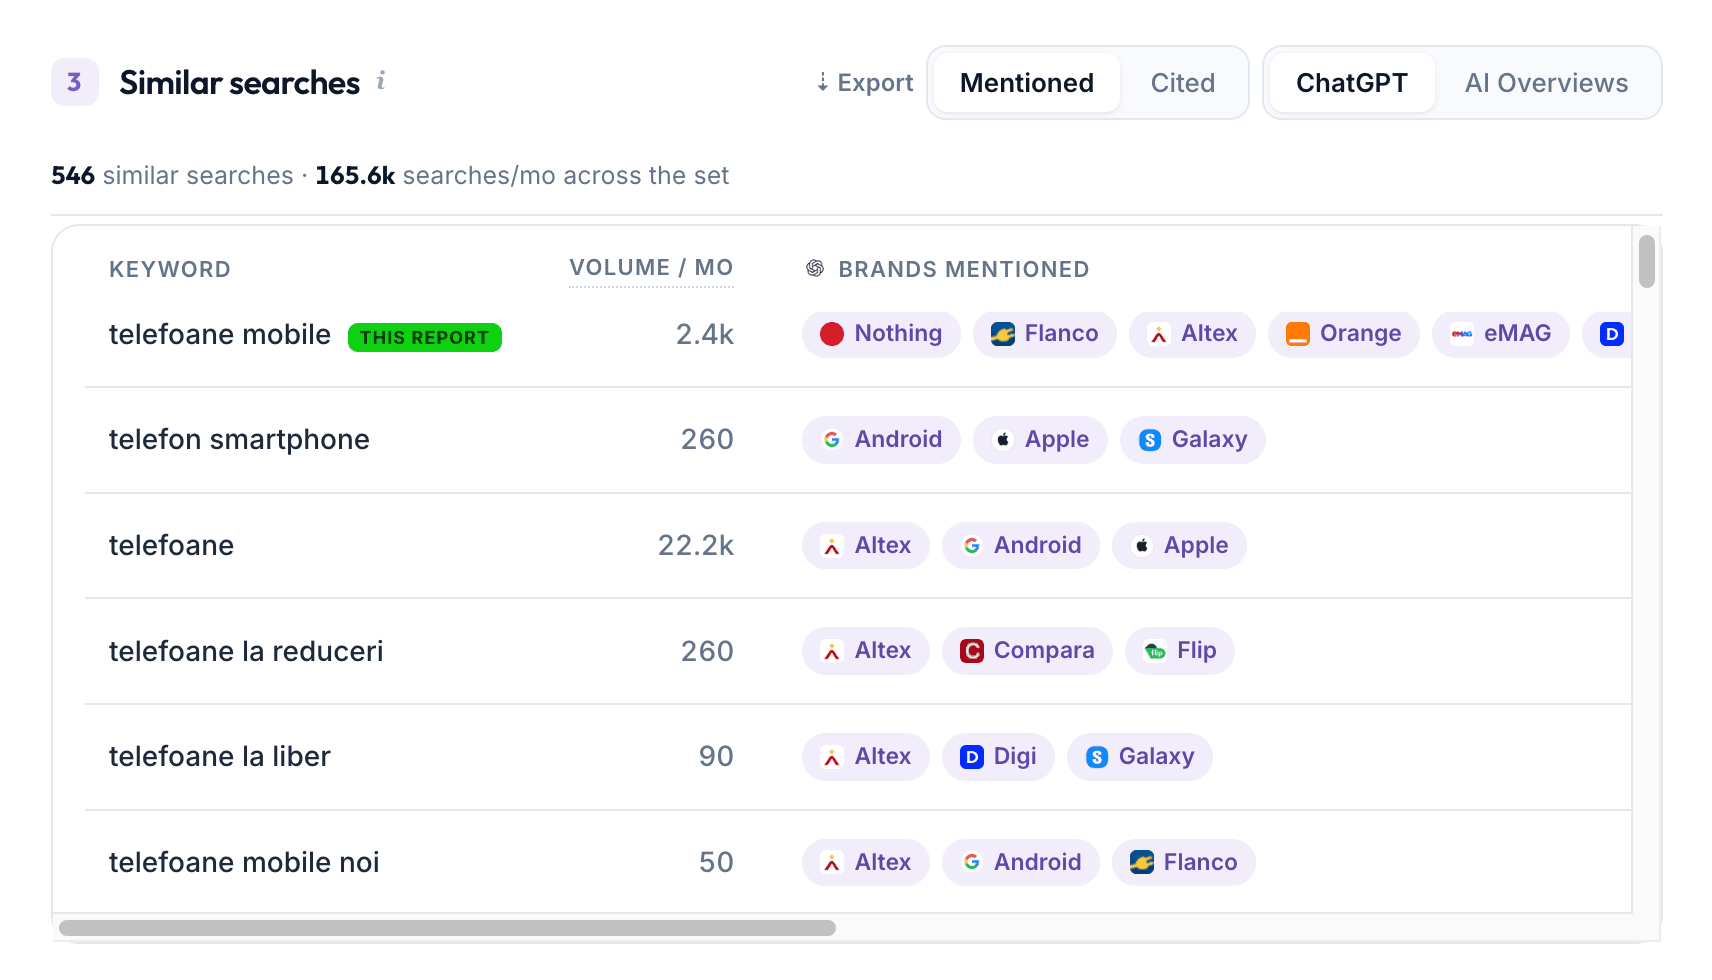Click the keyword 'telefon smartphone'
The image size is (1712, 980).
239,440
